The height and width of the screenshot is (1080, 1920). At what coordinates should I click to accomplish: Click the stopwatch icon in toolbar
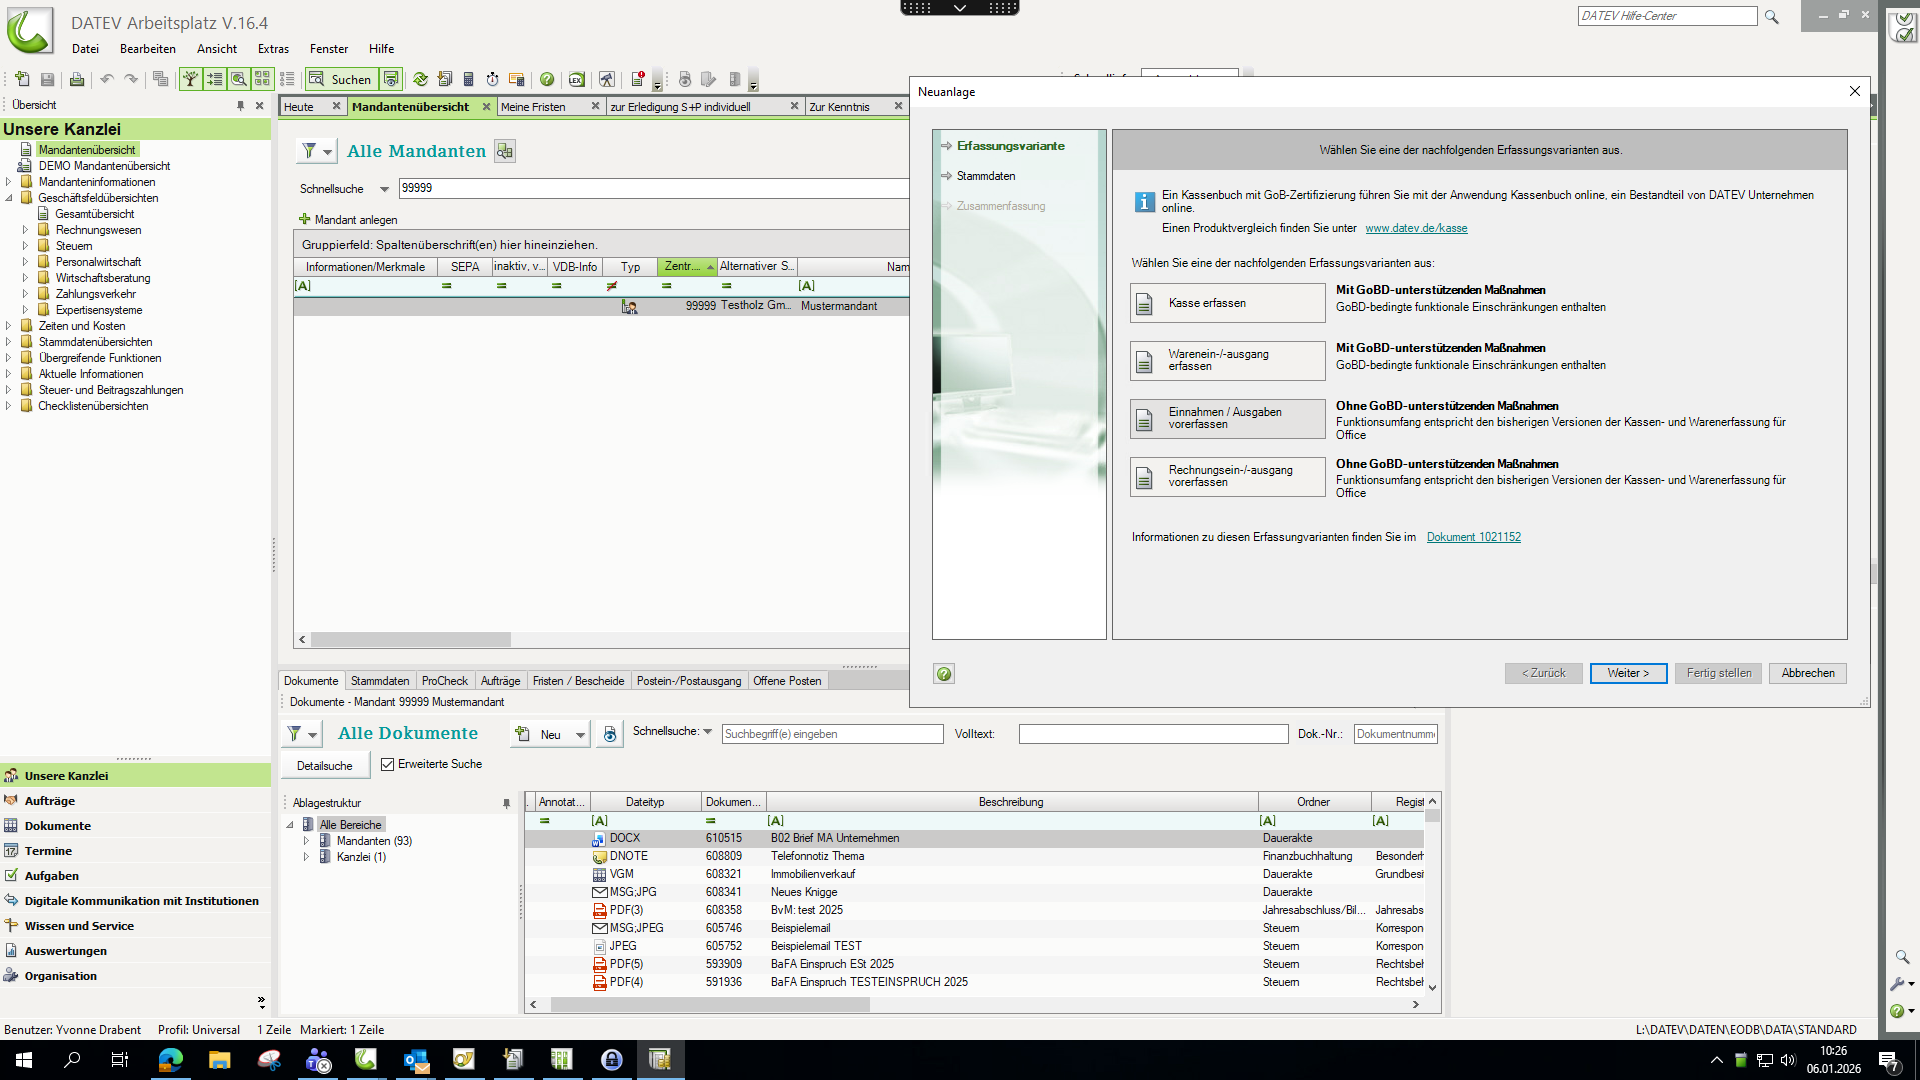(x=492, y=79)
